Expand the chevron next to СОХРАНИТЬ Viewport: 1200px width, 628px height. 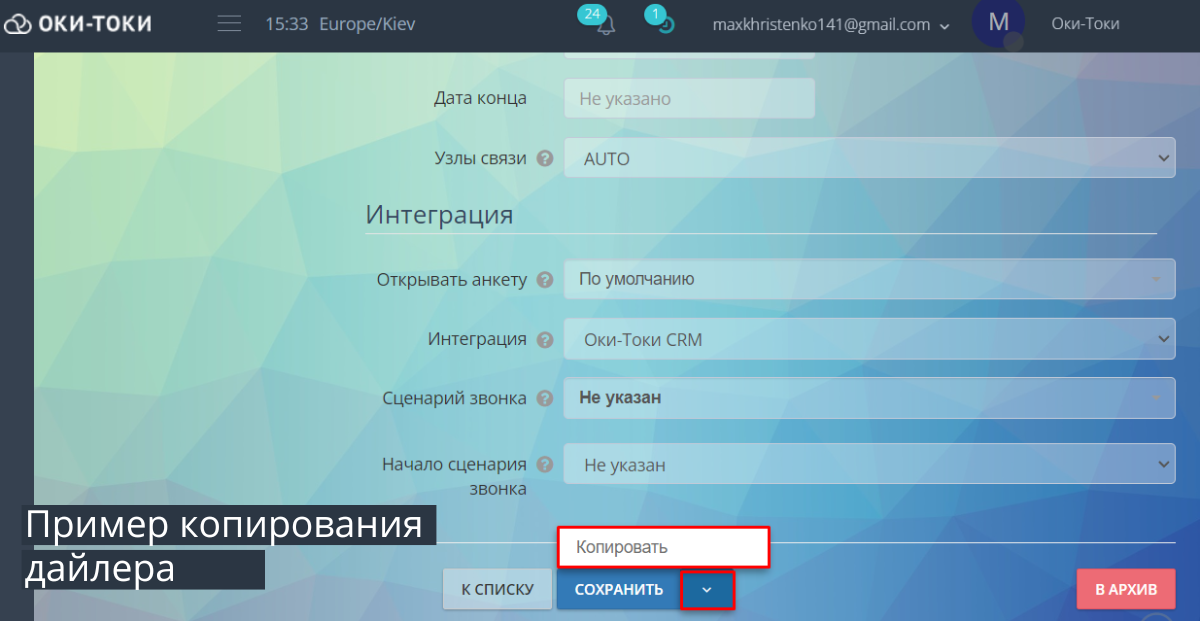point(707,589)
